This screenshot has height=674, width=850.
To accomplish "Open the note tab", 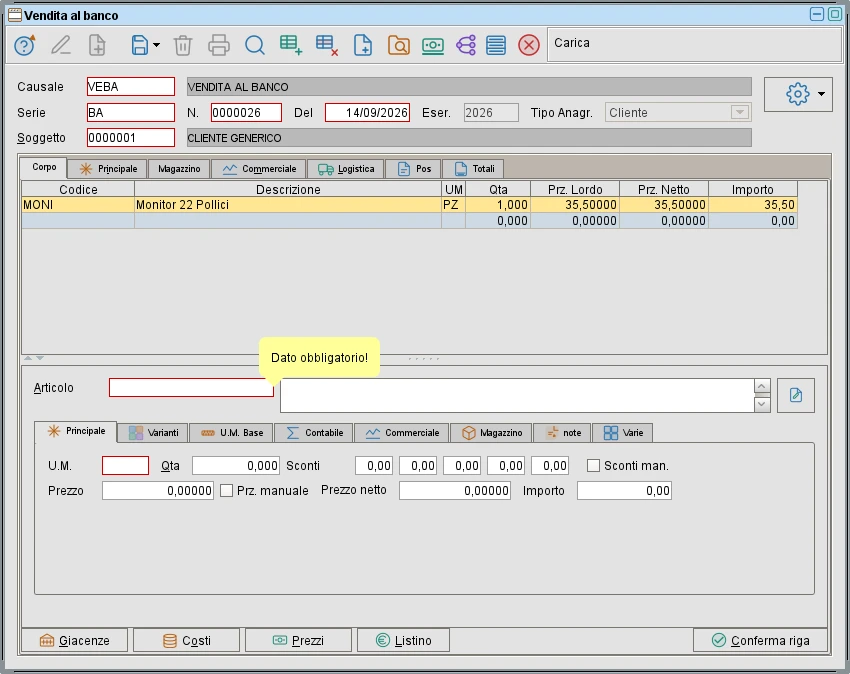I will click(x=563, y=433).
